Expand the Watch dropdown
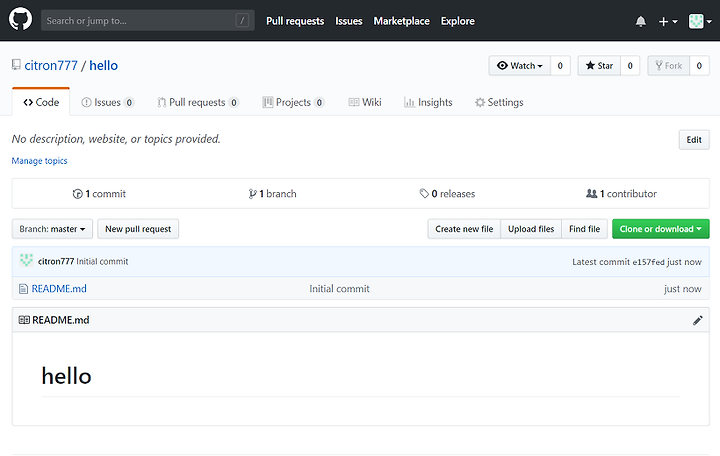Image resolution: width=720 pixels, height=456 pixels. click(519, 66)
